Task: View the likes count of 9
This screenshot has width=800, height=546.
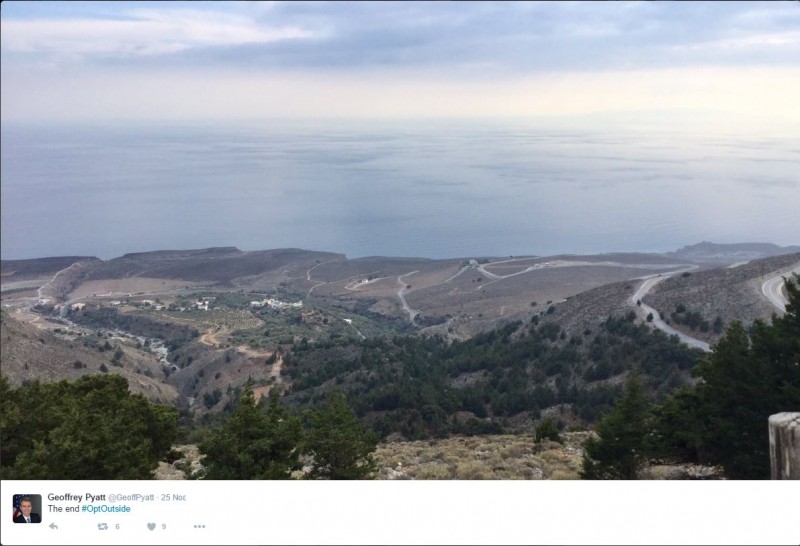Action: [164, 527]
